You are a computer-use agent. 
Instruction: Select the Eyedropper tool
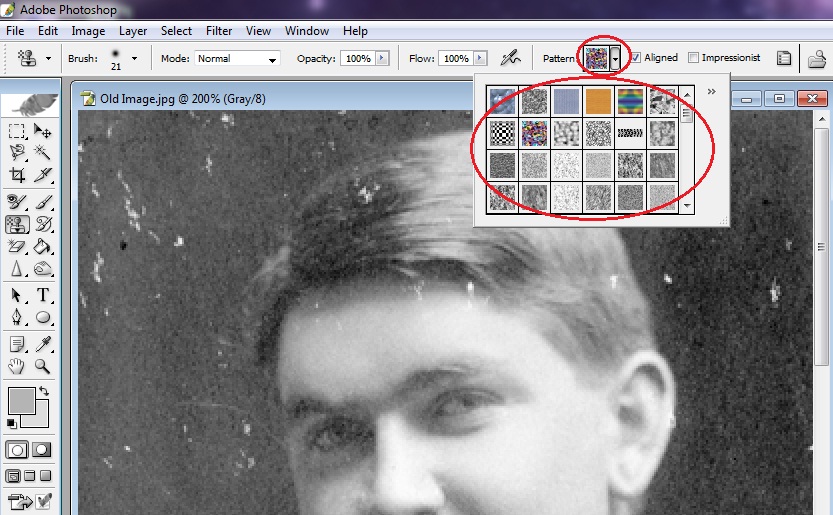click(42, 344)
